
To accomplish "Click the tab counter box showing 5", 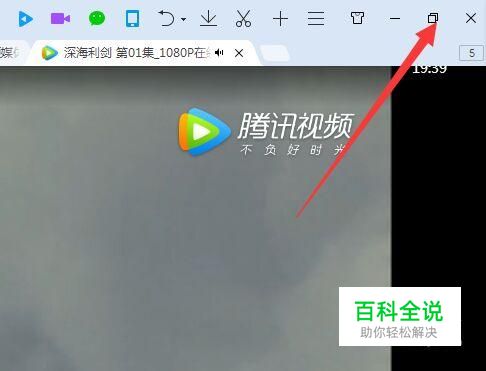I will [471, 53].
